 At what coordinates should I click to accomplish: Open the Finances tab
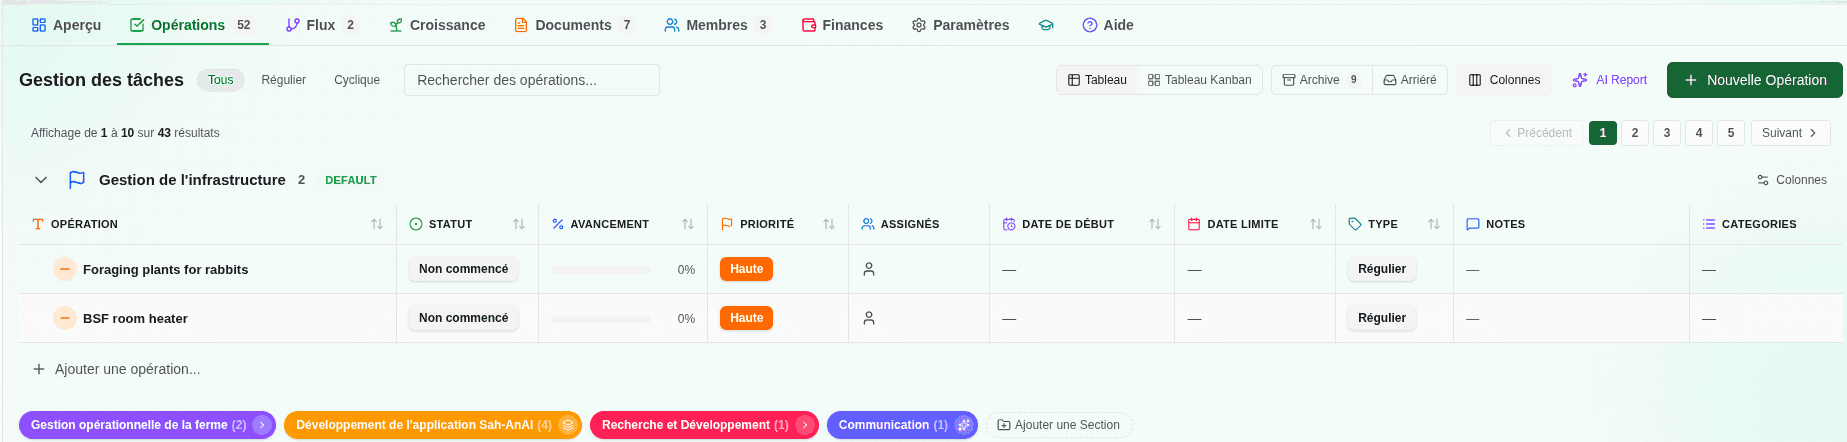click(x=842, y=25)
